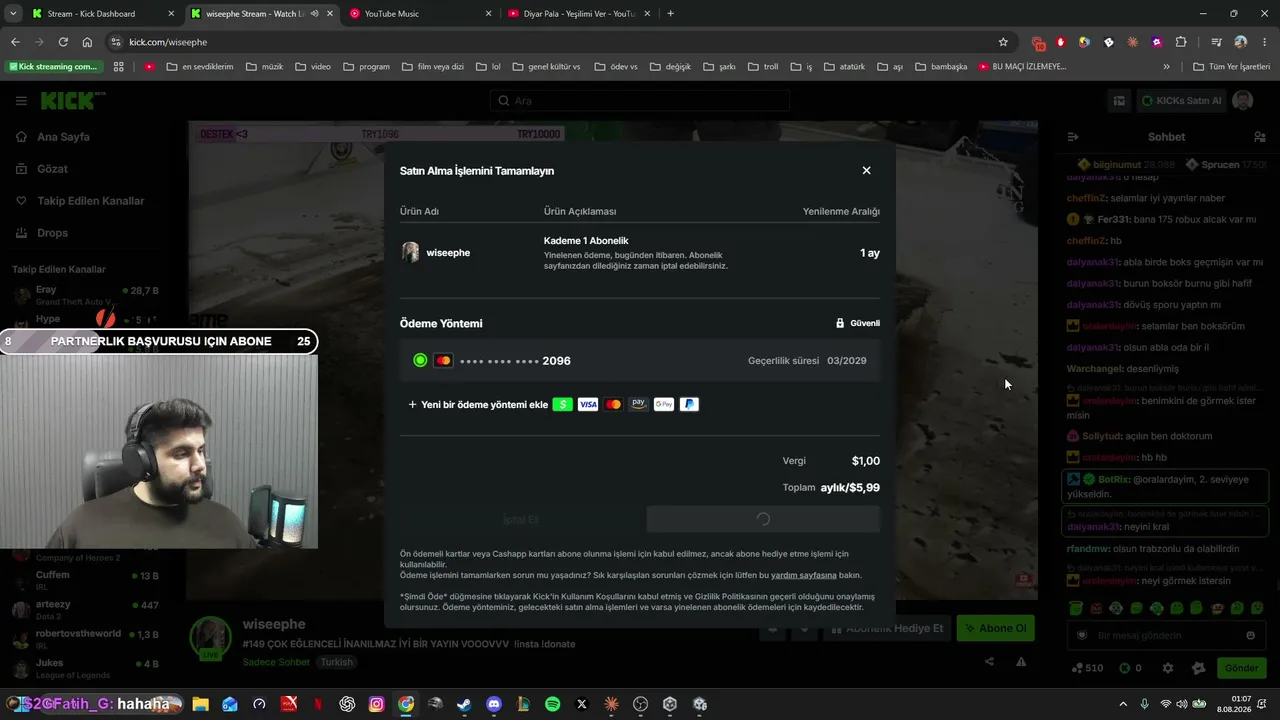Expand the browser tab search dropdown
This screenshot has height=720, width=1280.
[x=13, y=14]
